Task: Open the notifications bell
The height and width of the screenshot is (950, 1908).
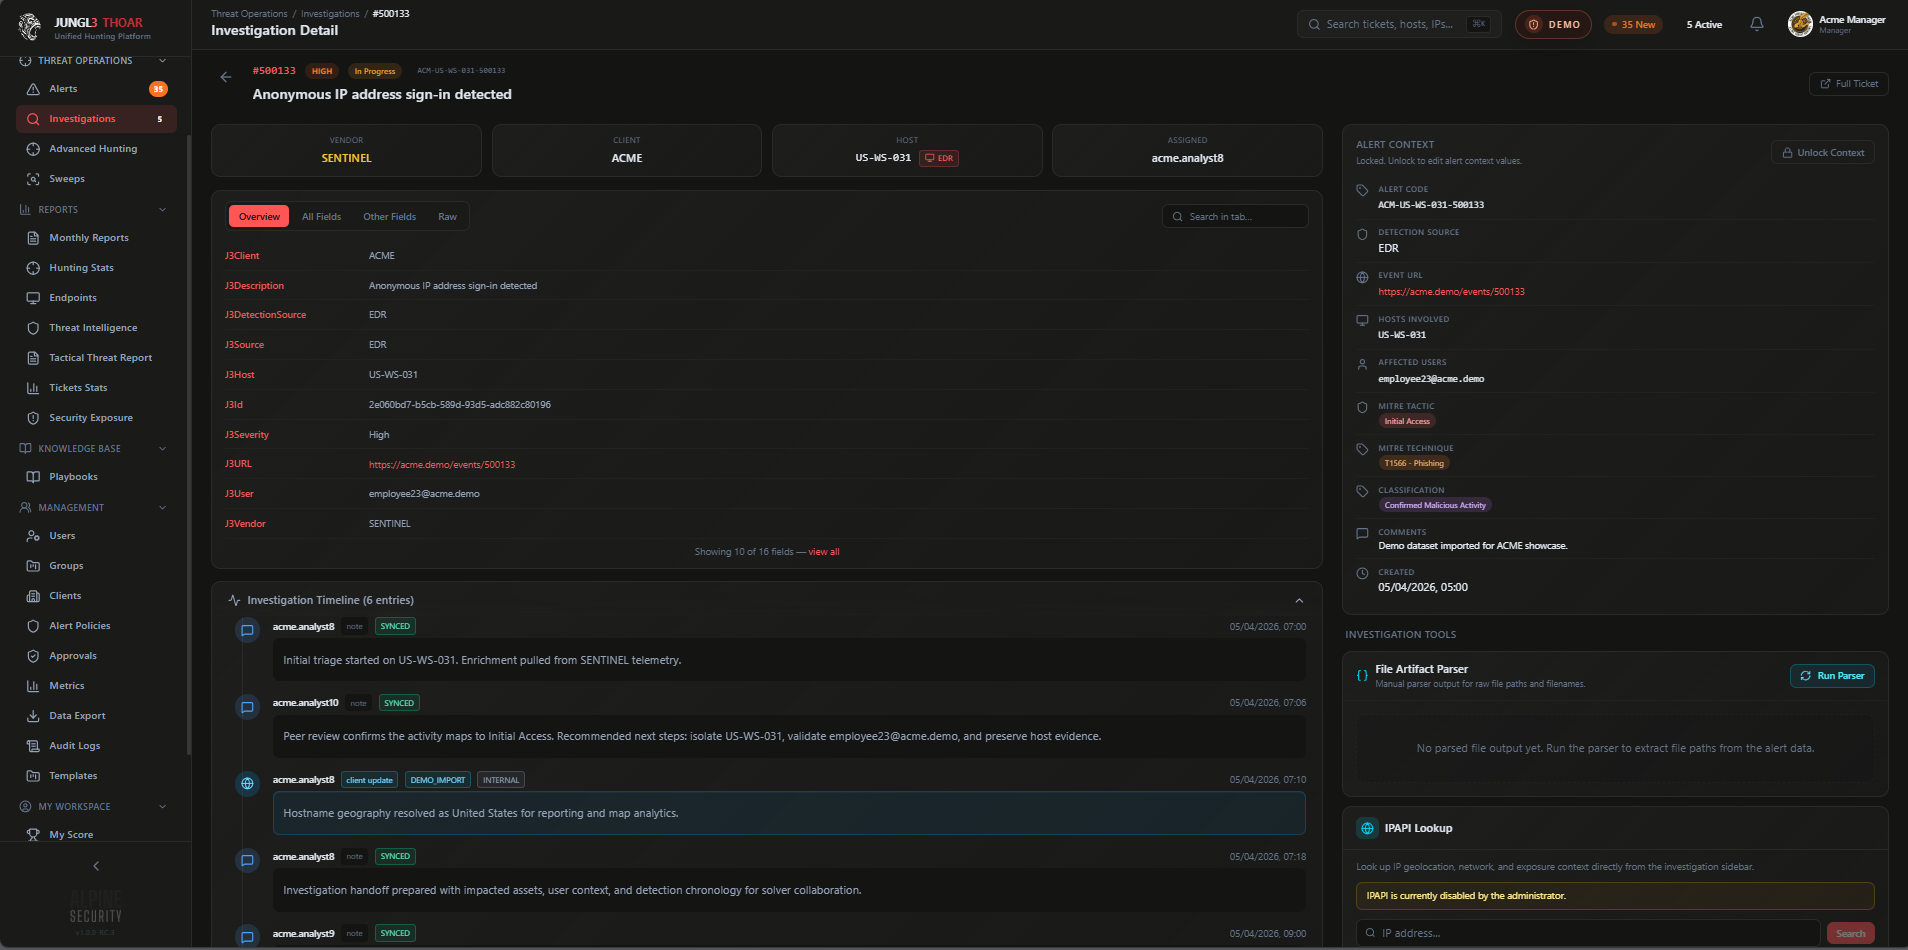Action: click(x=1757, y=24)
